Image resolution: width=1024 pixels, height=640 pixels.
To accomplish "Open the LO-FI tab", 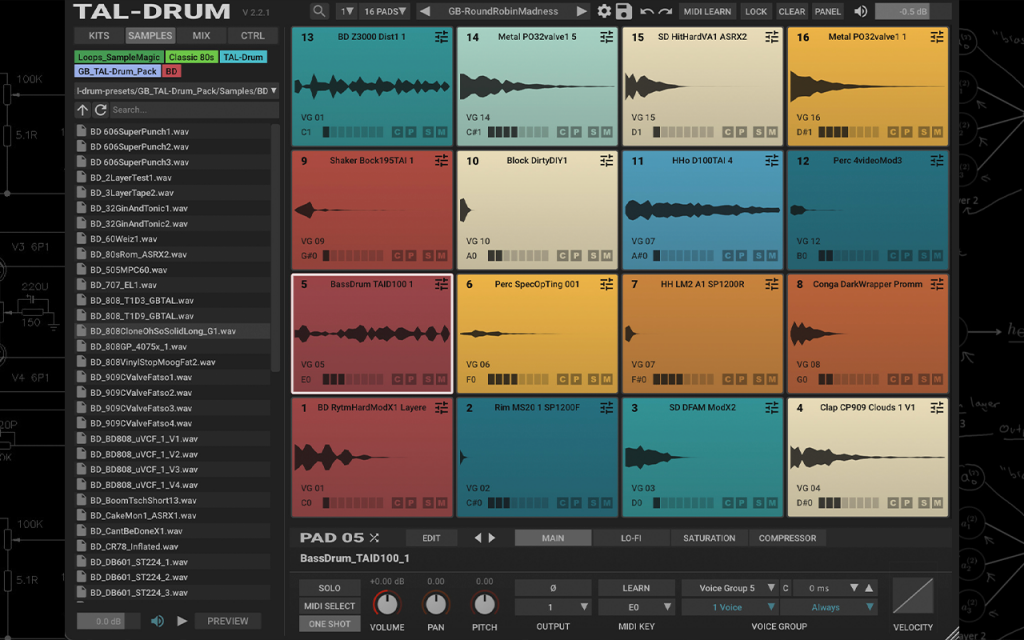I will point(631,538).
